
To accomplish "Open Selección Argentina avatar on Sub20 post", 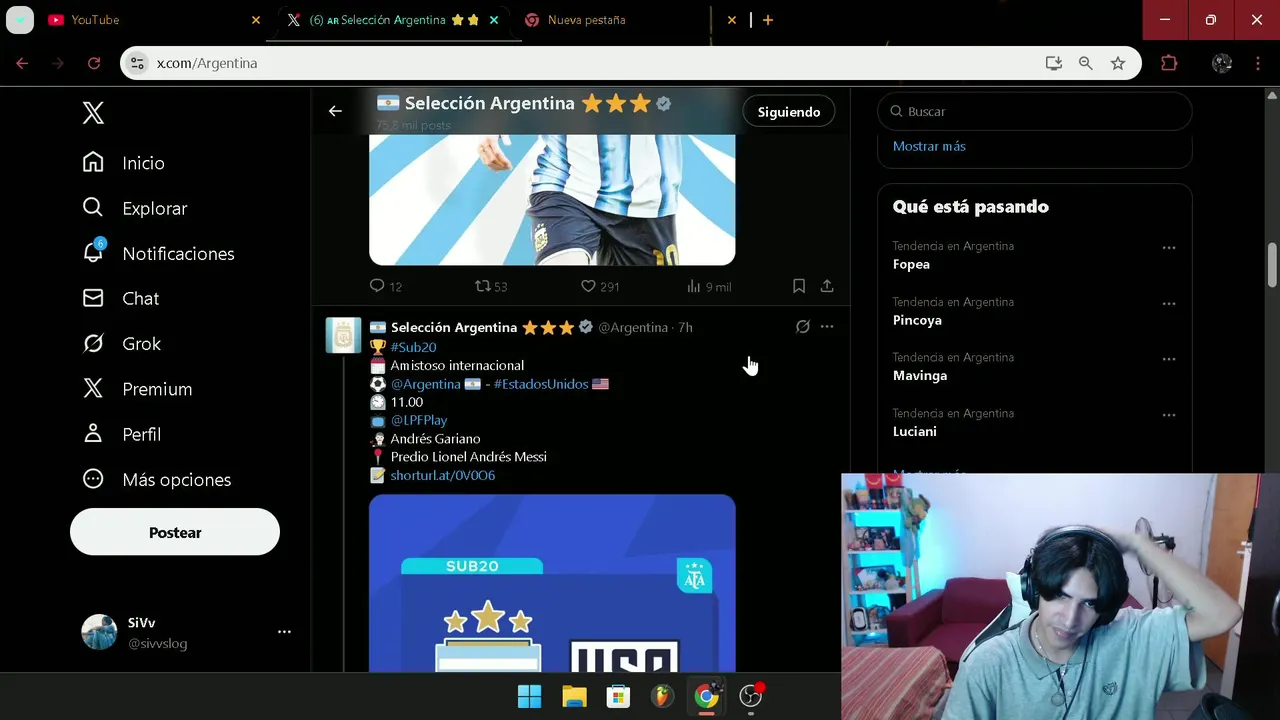I will tap(343, 336).
